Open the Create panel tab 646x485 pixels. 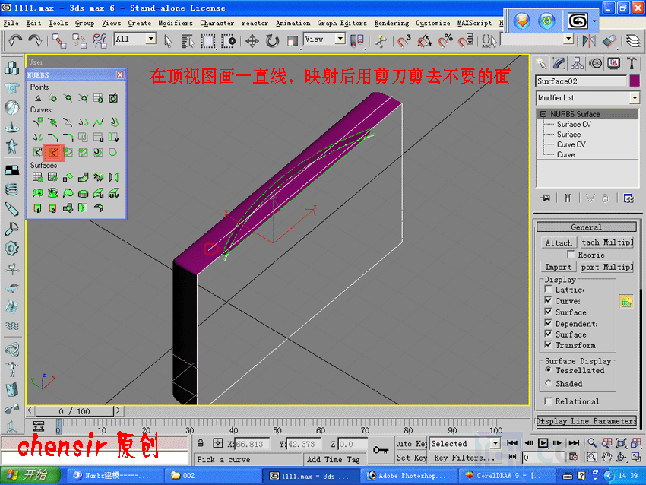click(541, 63)
